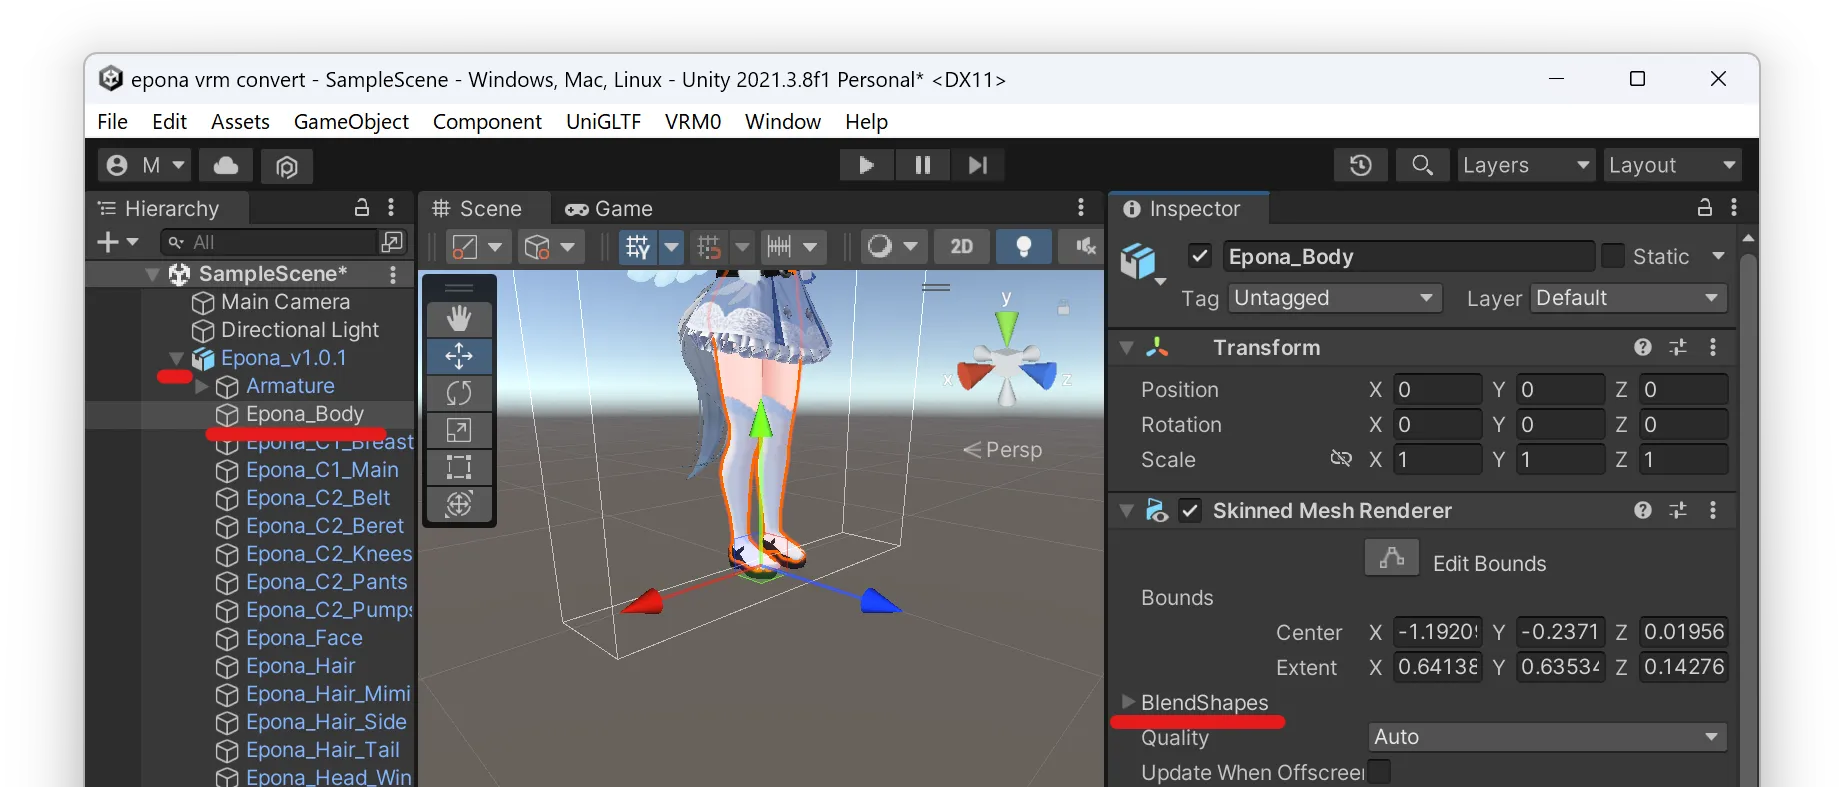Open the global search

(x=1422, y=165)
